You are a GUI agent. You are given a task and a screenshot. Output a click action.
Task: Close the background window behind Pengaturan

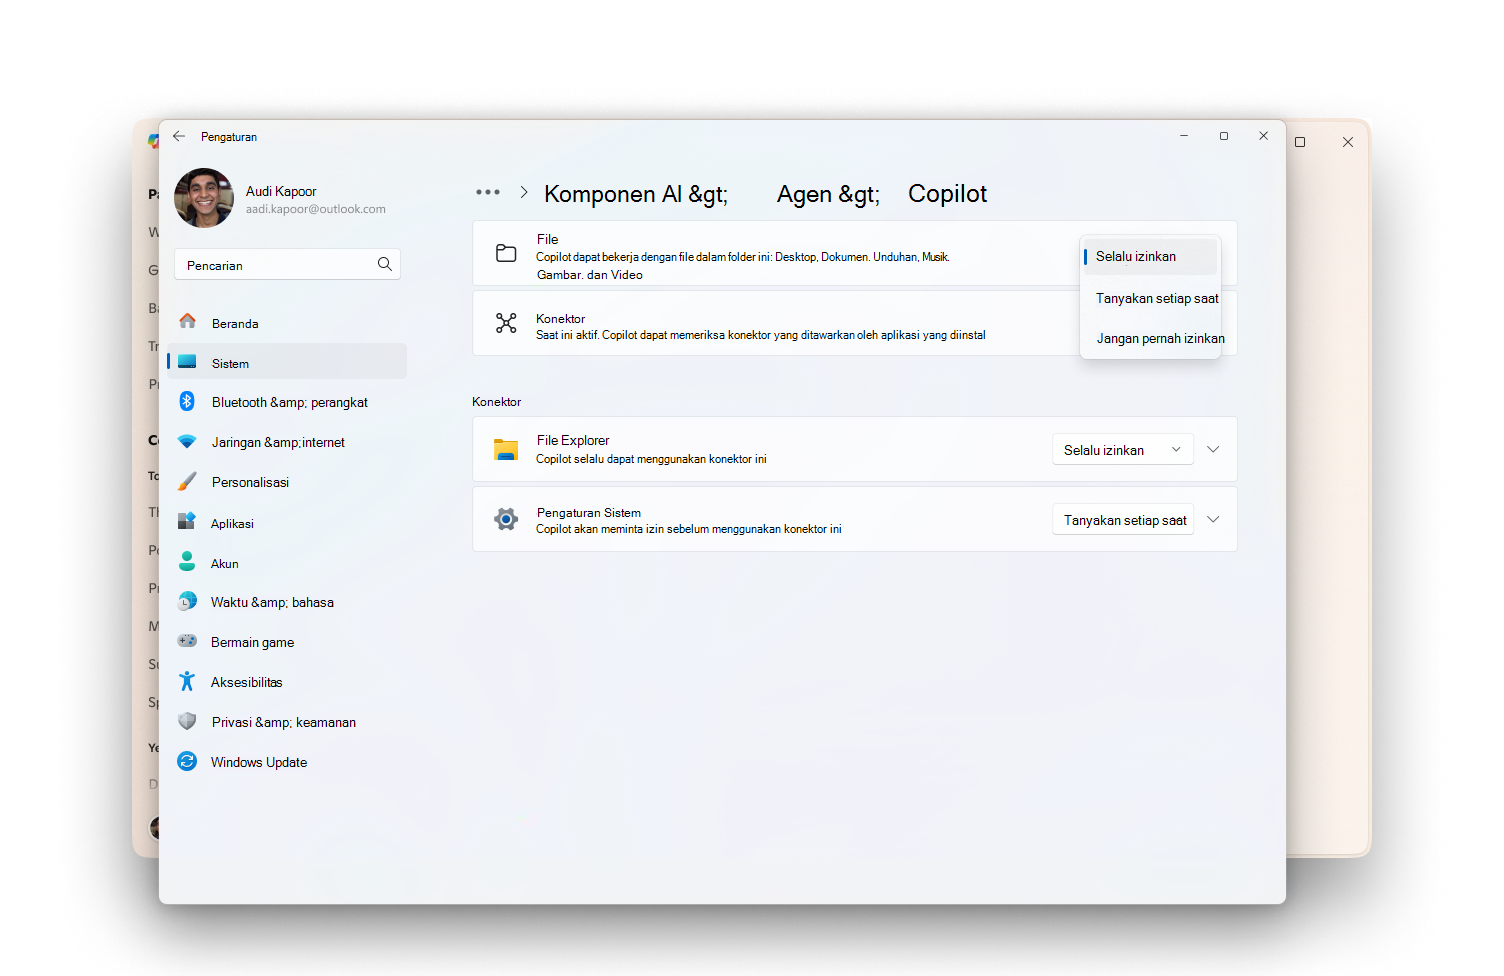pos(1348,142)
